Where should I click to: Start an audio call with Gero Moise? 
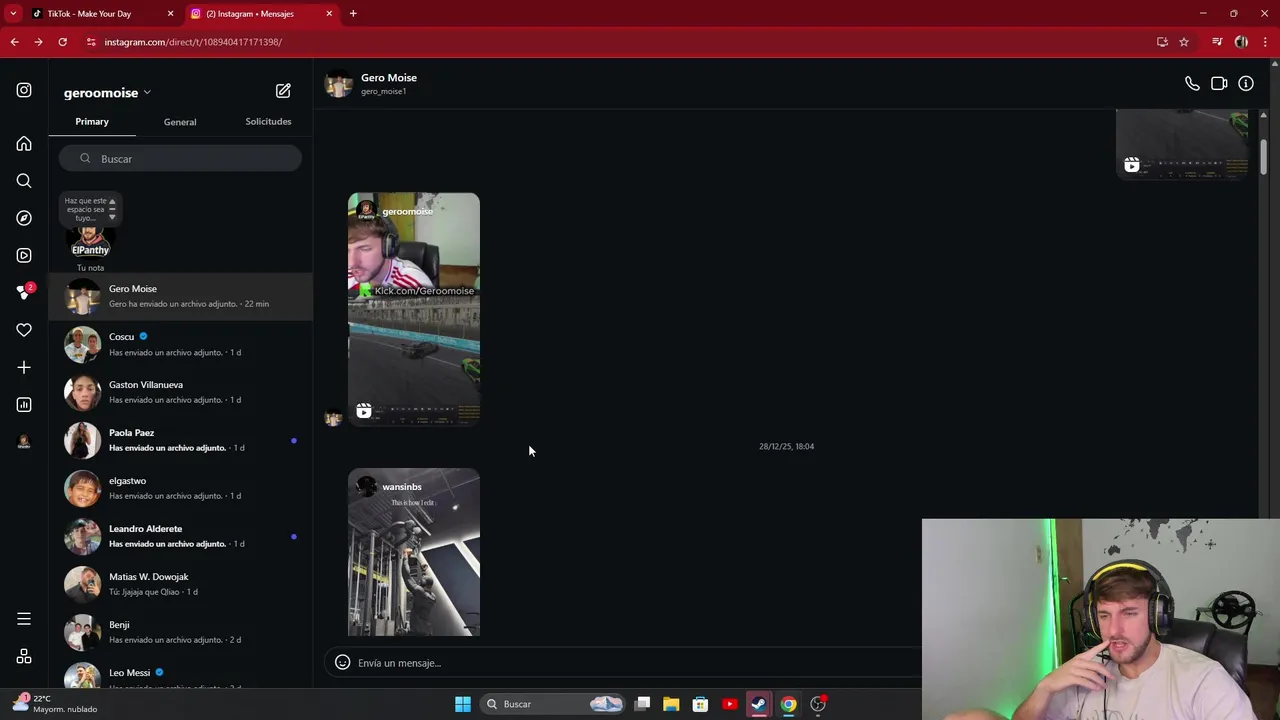click(1192, 84)
